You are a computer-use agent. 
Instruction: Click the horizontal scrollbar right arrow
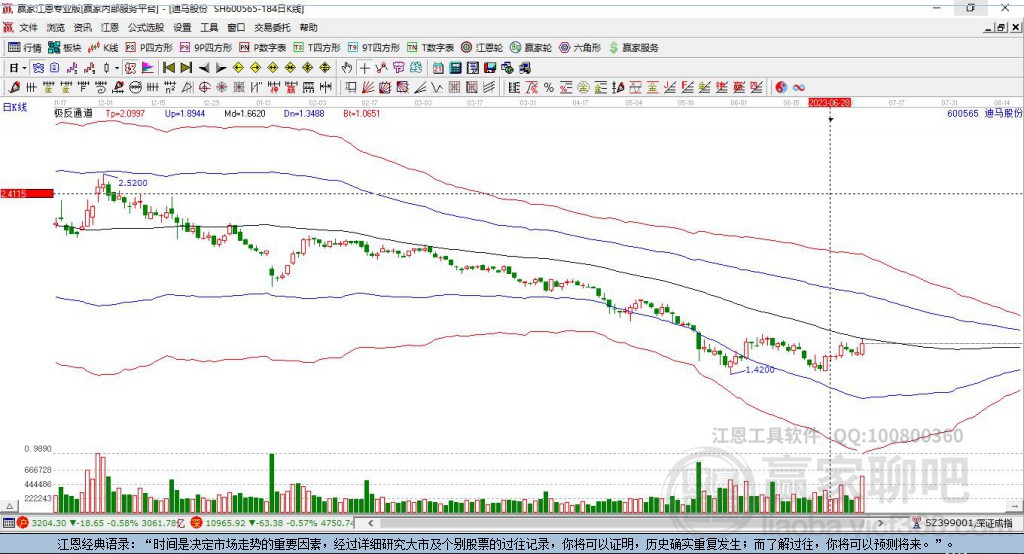pos(880,523)
